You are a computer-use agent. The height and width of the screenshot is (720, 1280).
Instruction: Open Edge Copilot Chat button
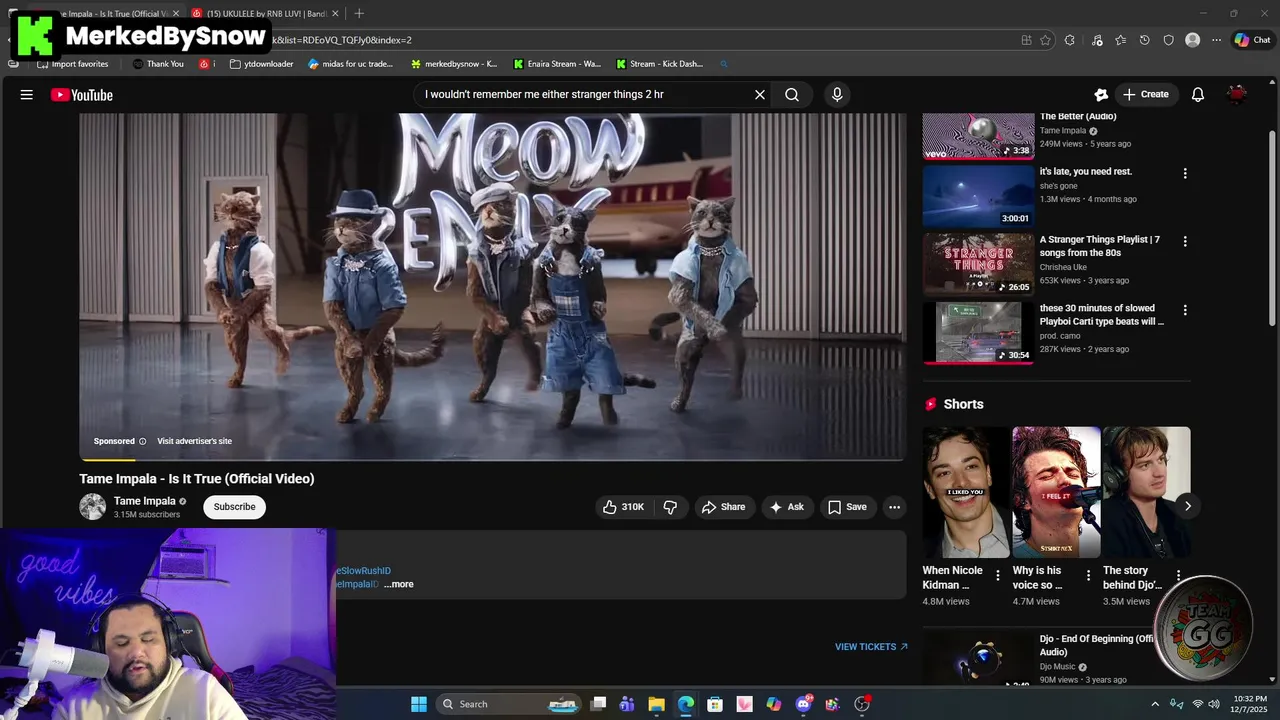1252,40
